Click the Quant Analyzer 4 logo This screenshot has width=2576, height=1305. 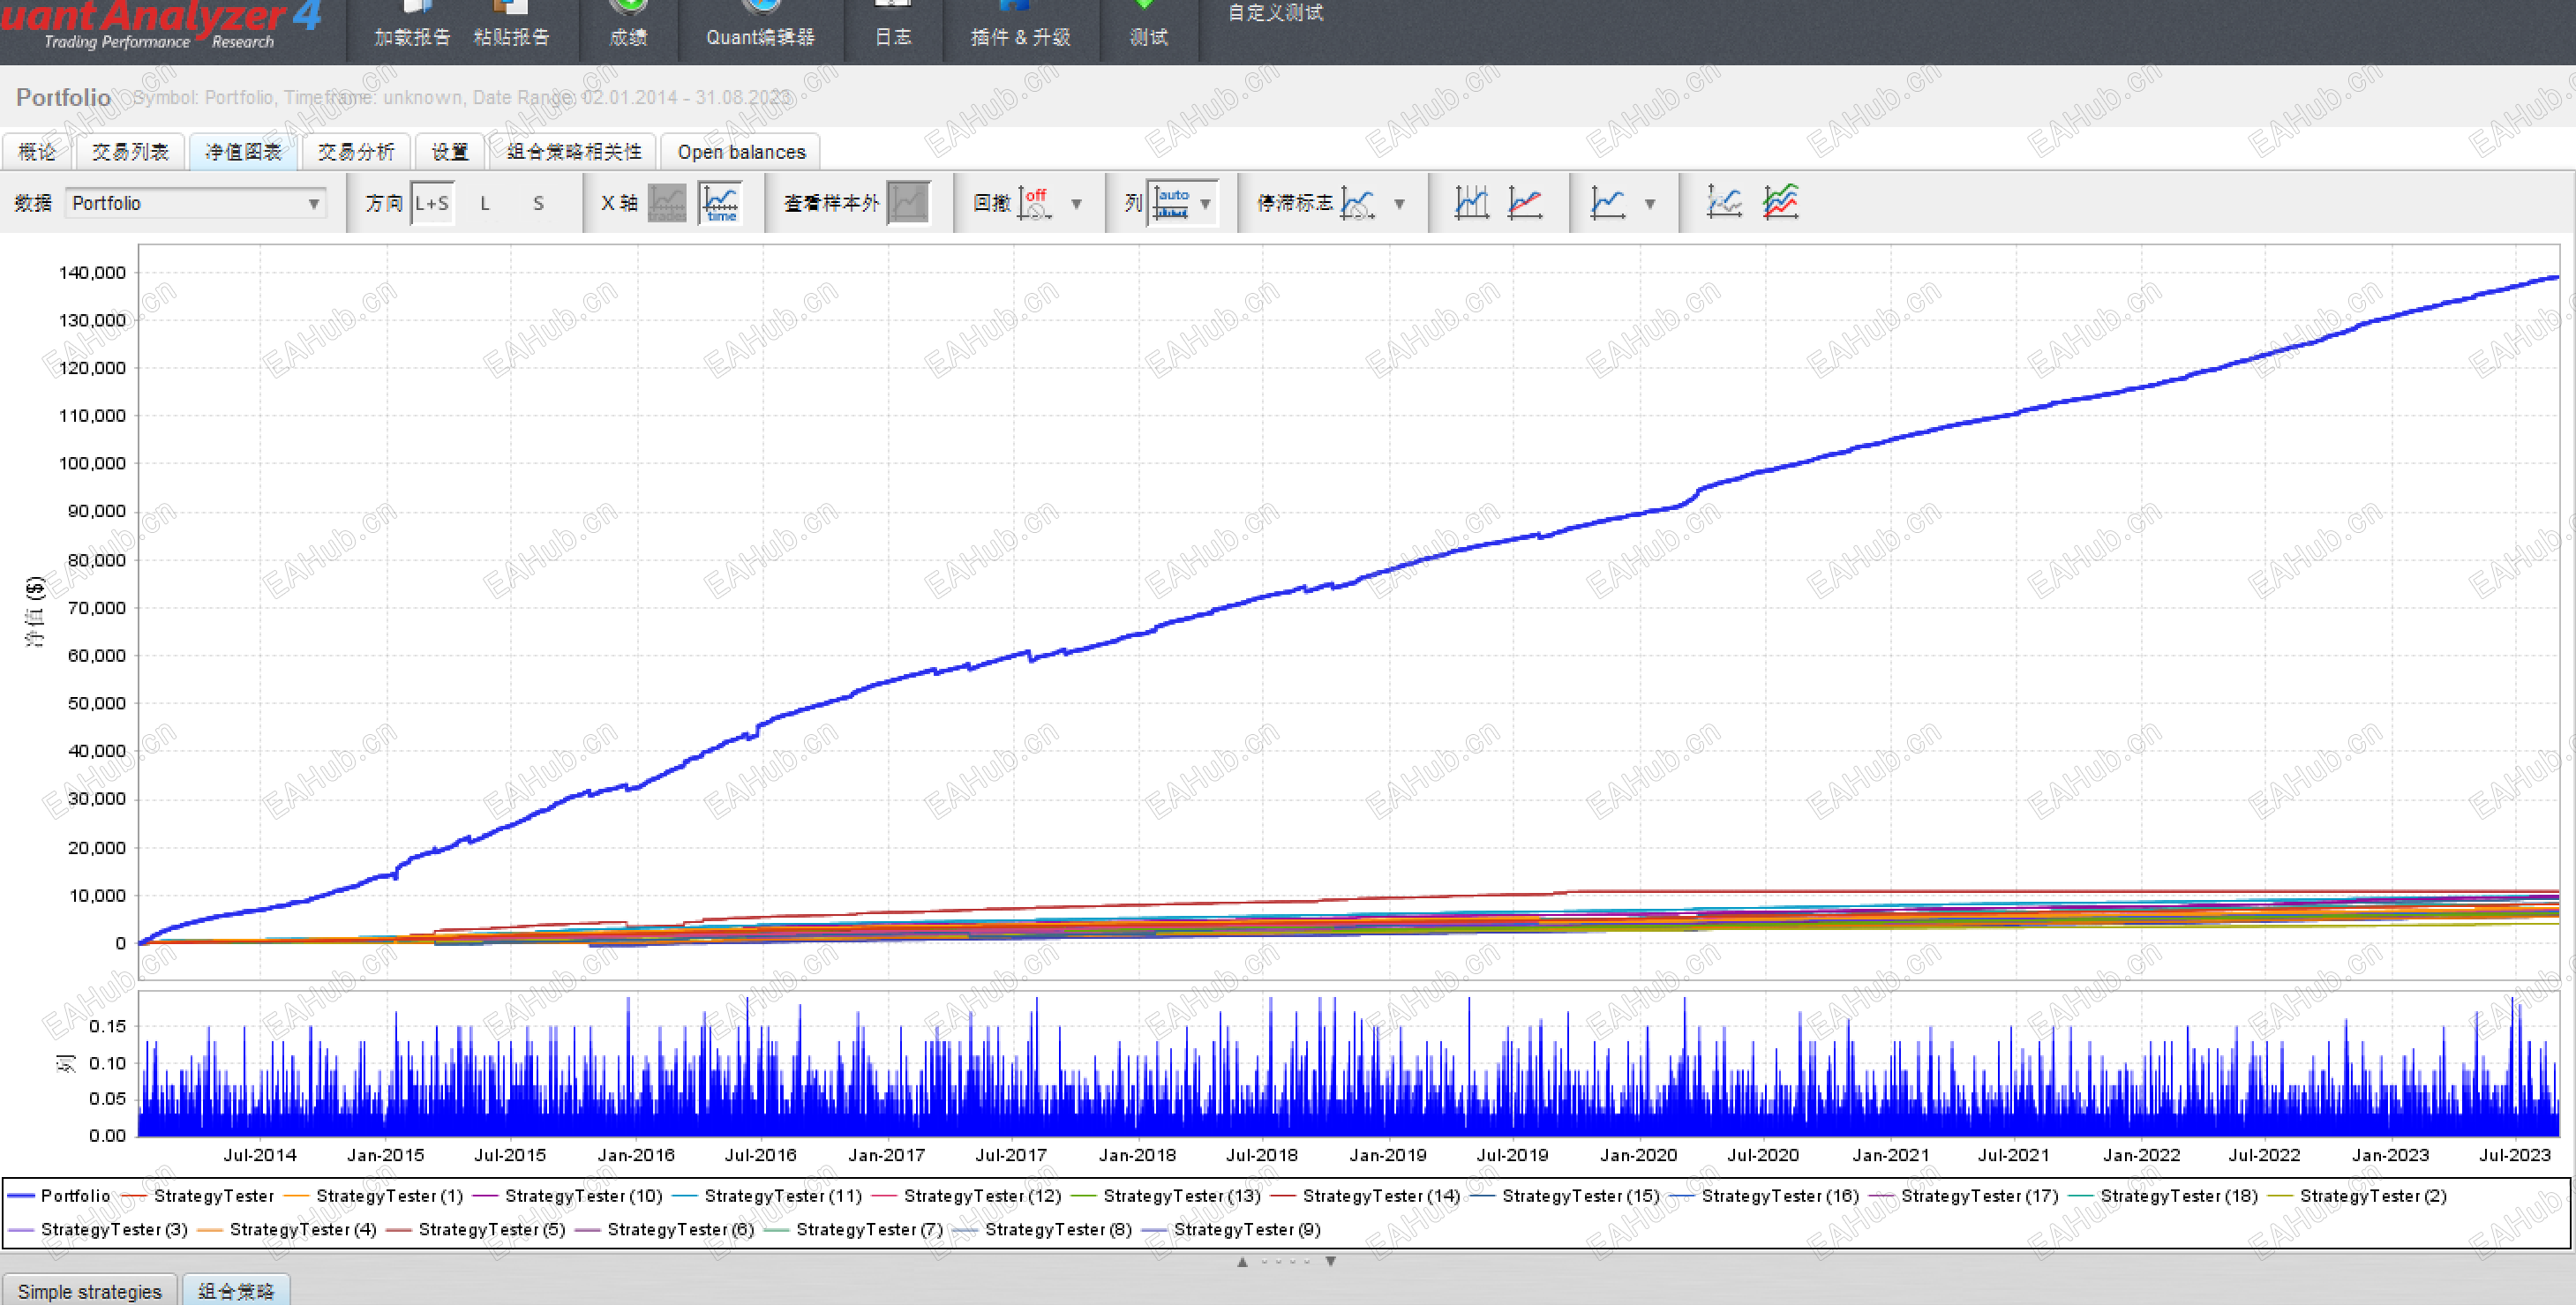tap(160, 23)
